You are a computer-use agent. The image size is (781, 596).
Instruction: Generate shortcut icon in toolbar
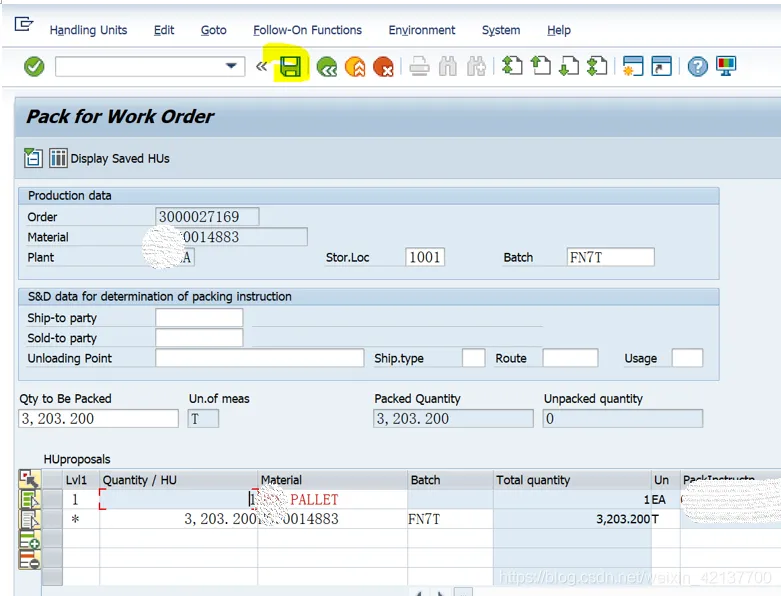point(661,66)
